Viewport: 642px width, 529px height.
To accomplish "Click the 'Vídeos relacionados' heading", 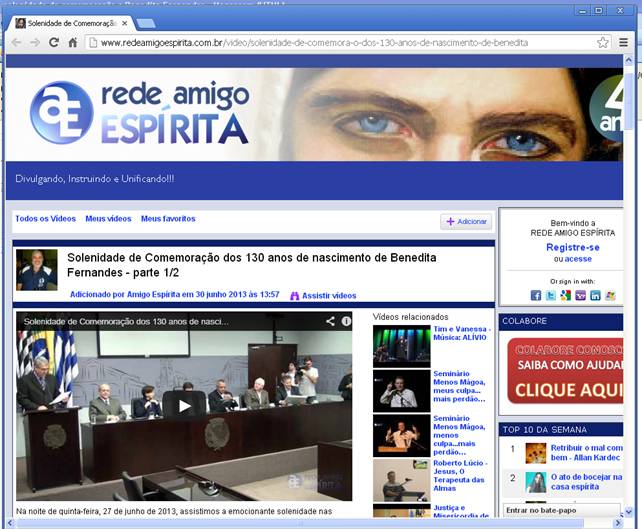I will click(x=410, y=316).
